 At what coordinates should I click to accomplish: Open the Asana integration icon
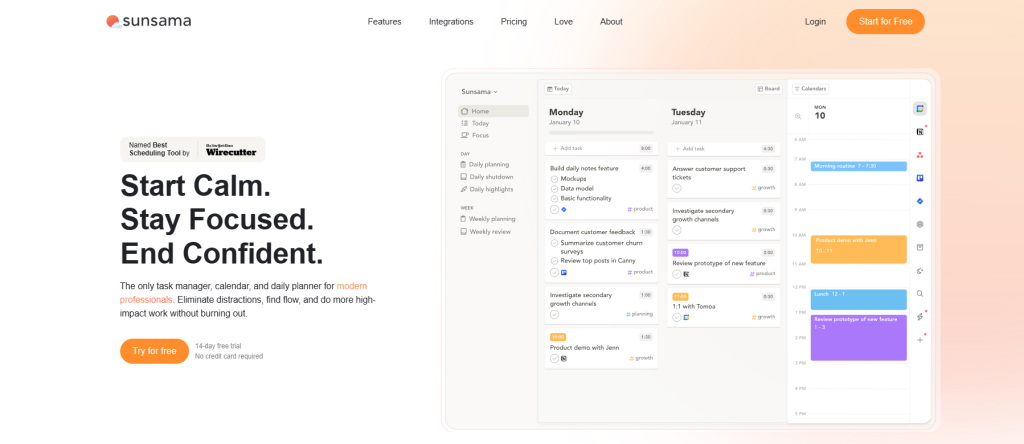pyautogui.click(x=919, y=155)
